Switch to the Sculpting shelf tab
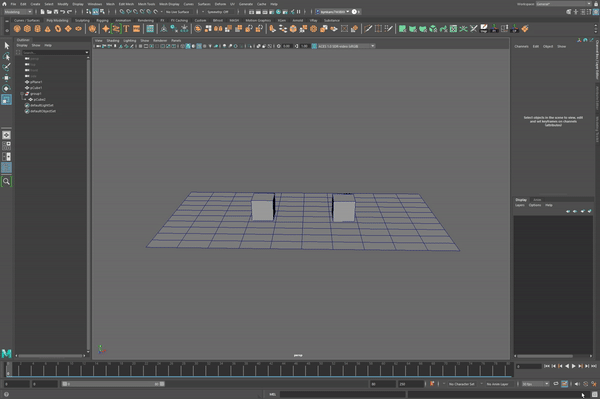This screenshot has height=399, width=600. (x=82, y=20)
